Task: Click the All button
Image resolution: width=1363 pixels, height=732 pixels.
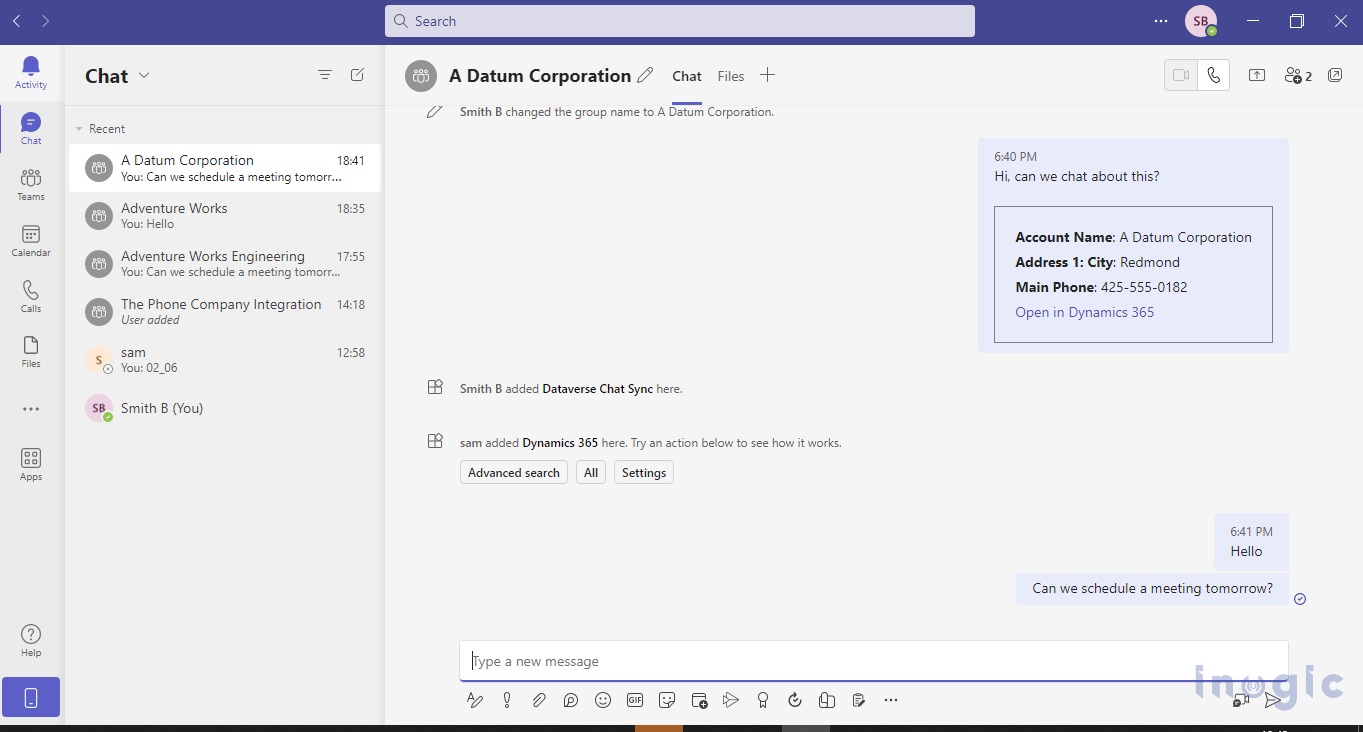Action: (591, 472)
